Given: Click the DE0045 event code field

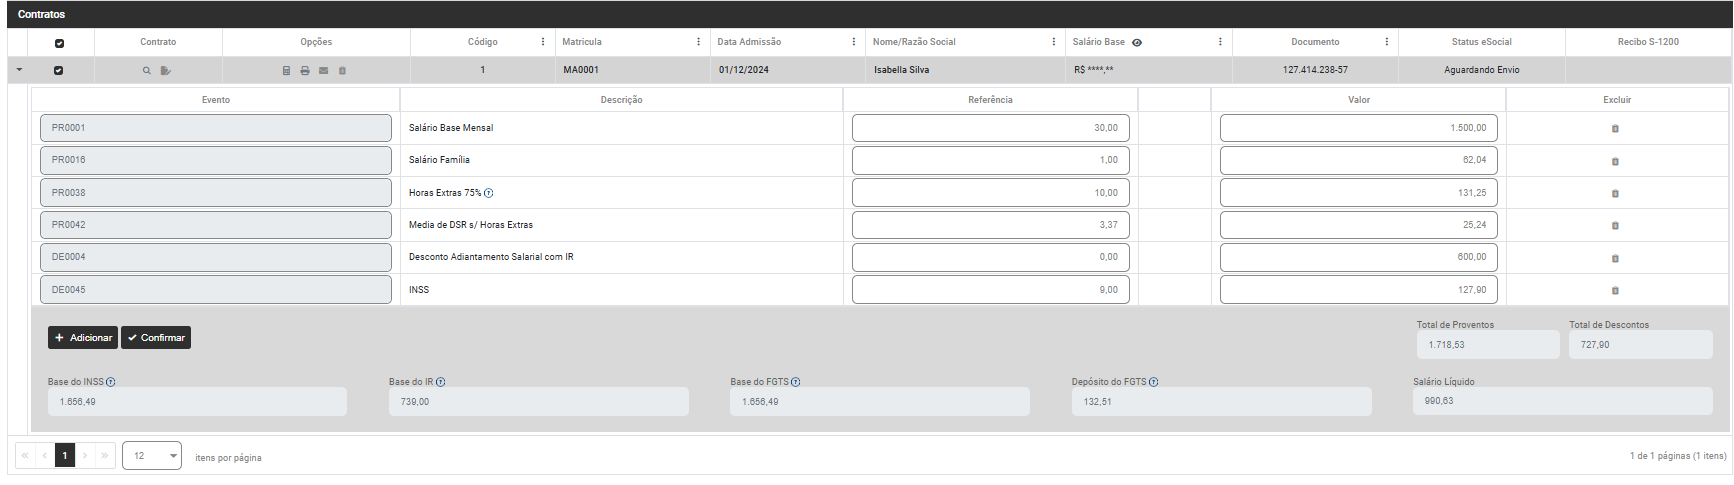Looking at the screenshot, I should pos(216,290).
